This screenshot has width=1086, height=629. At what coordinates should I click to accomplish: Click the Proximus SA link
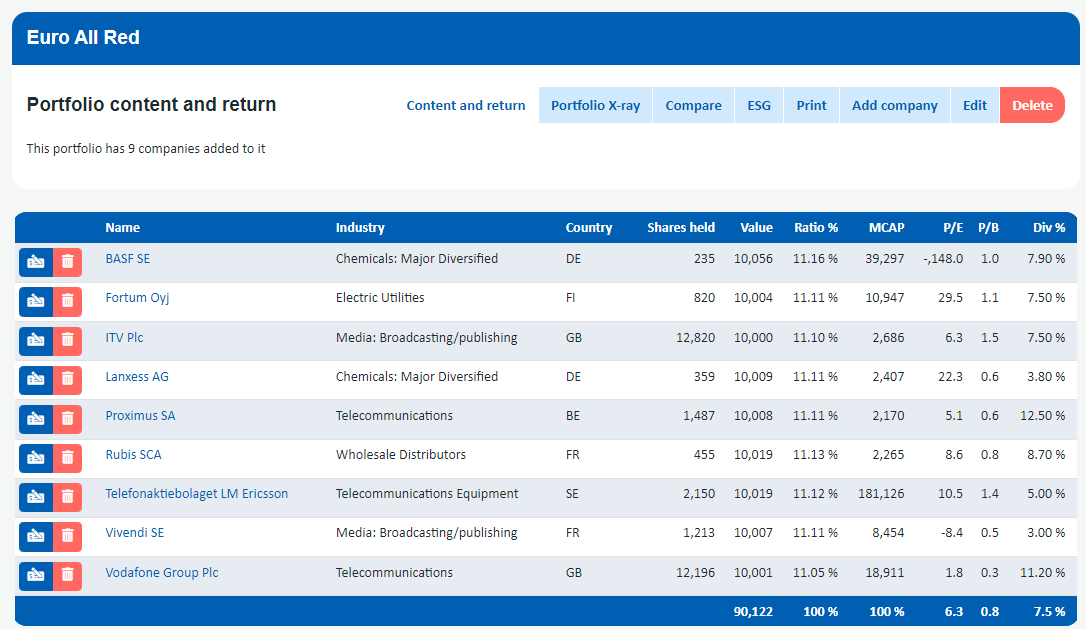pyautogui.click(x=140, y=416)
